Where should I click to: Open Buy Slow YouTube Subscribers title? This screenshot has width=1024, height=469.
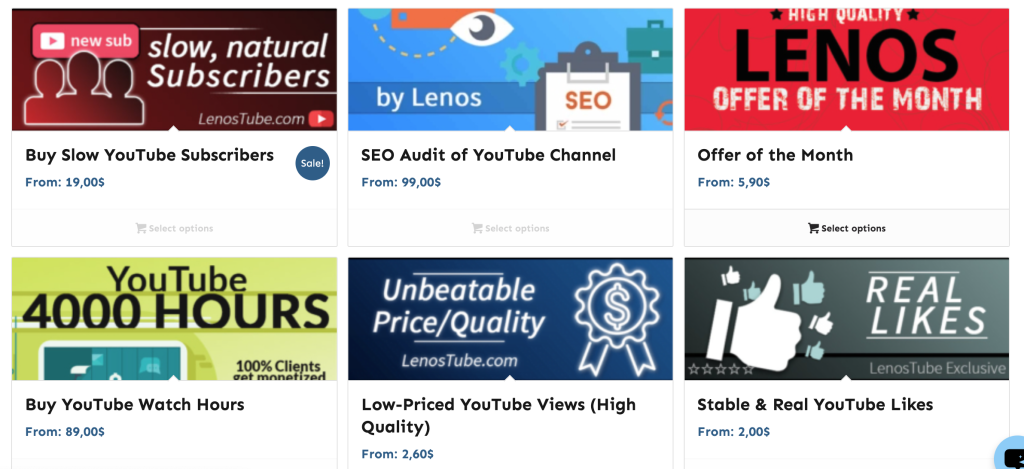[x=150, y=155]
